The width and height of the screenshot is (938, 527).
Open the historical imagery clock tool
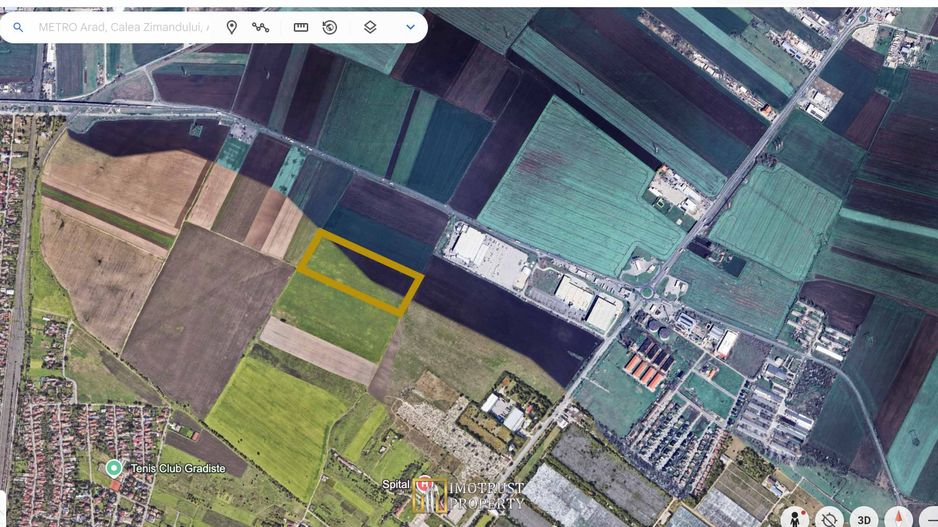(330, 28)
